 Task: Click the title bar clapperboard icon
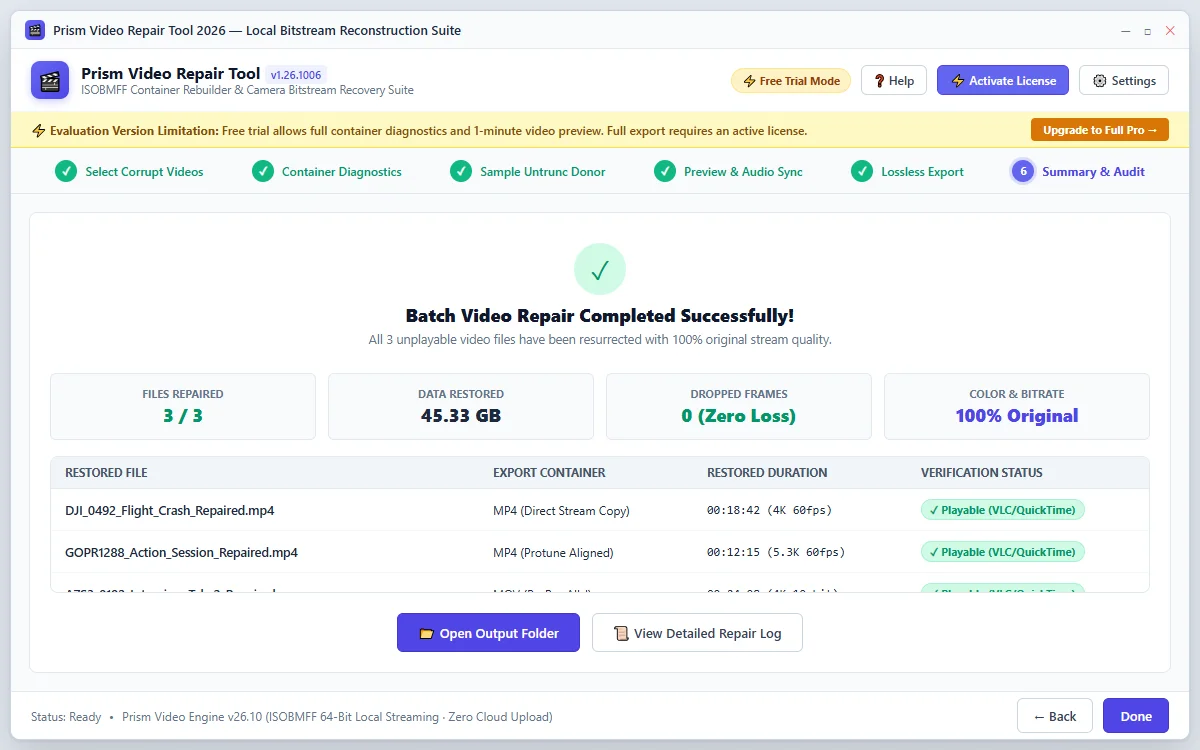35,30
